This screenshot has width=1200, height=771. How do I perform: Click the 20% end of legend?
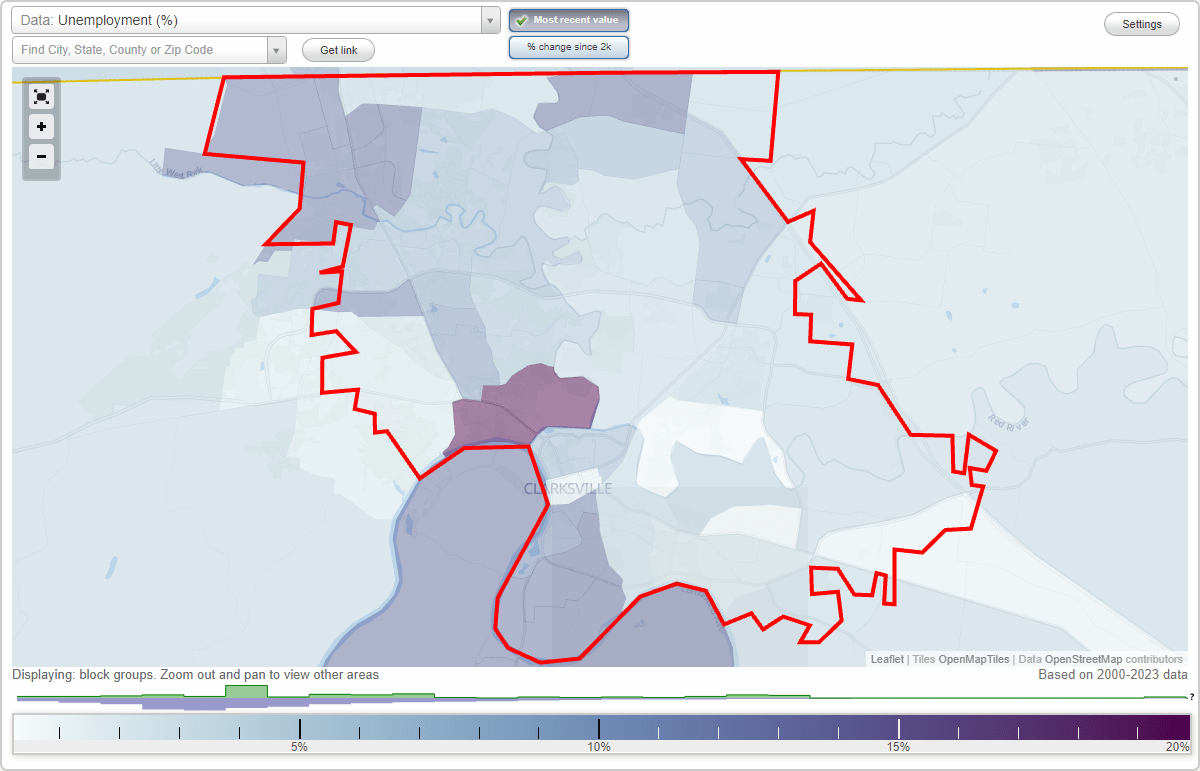[x=1177, y=747]
